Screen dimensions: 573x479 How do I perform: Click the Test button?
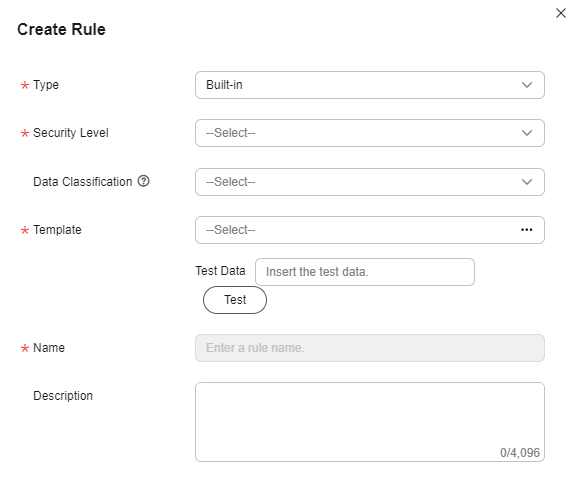[x=235, y=300]
